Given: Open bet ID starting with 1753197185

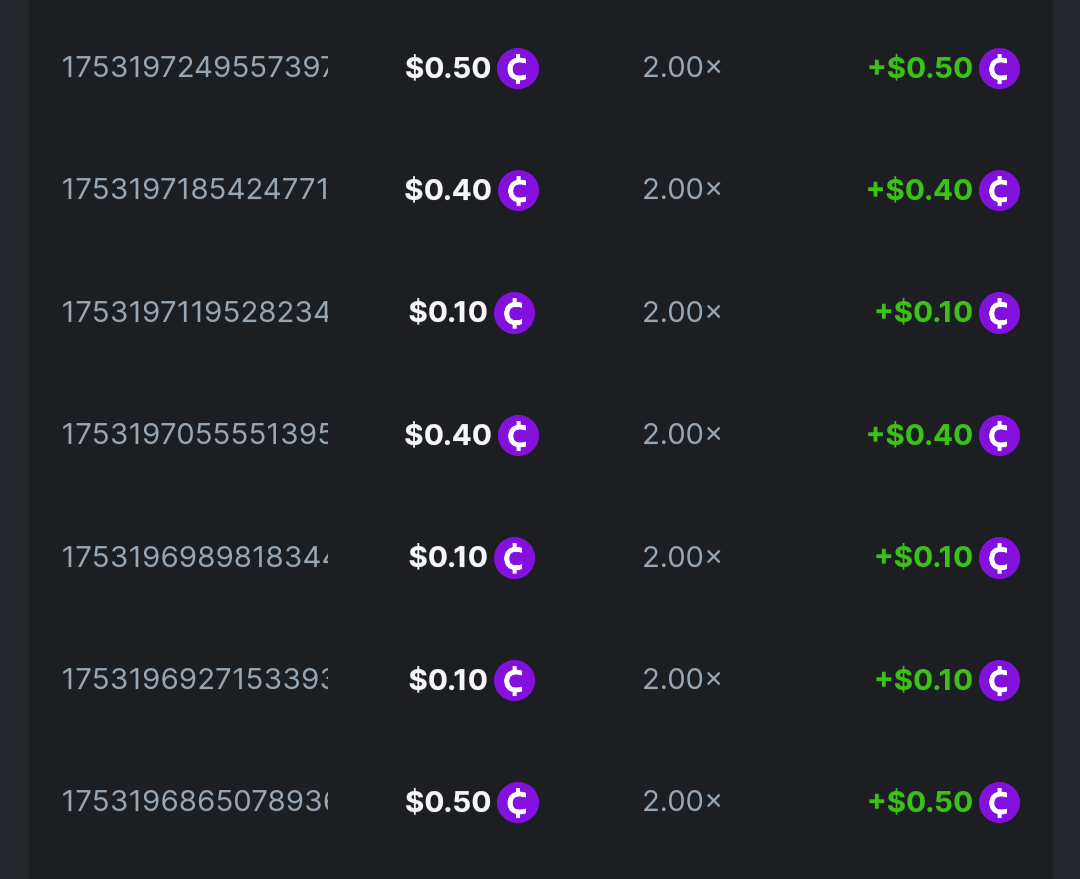Looking at the screenshot, I should click(x=195, y=190).
